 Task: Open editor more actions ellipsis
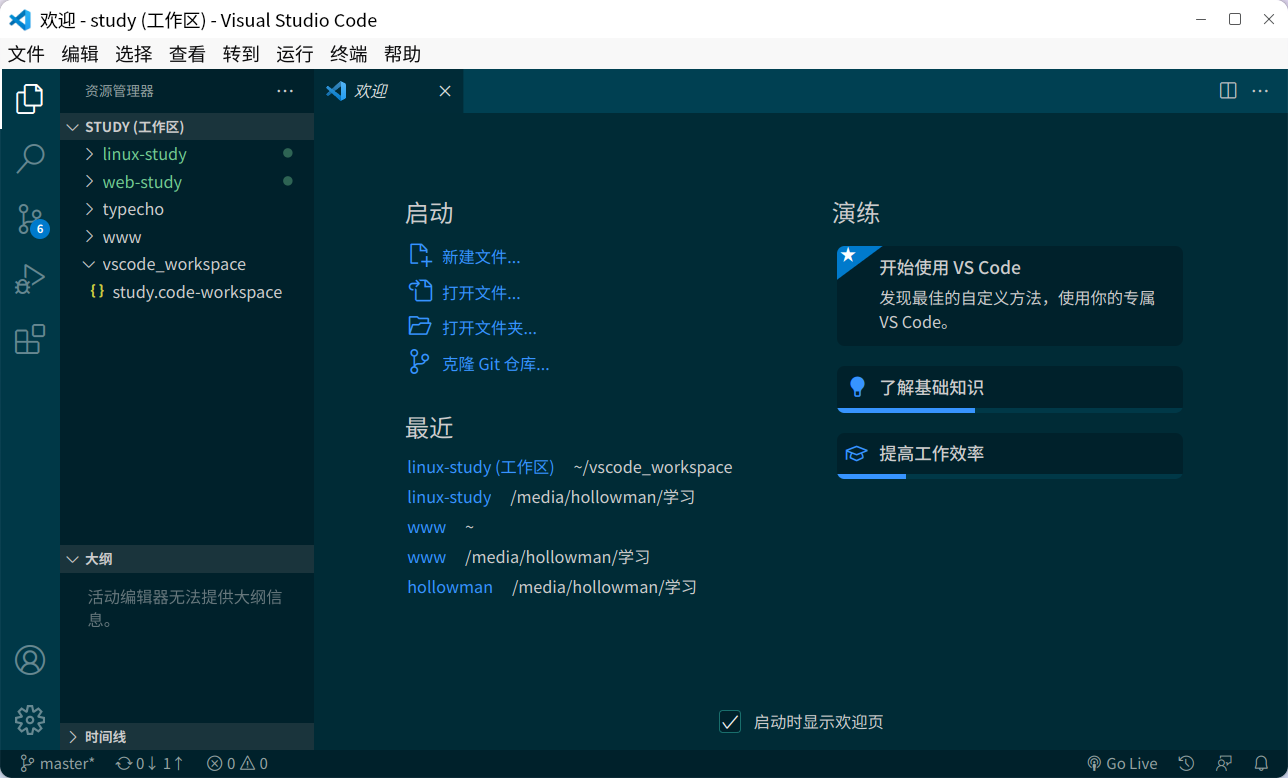[x=1259, y=91]
